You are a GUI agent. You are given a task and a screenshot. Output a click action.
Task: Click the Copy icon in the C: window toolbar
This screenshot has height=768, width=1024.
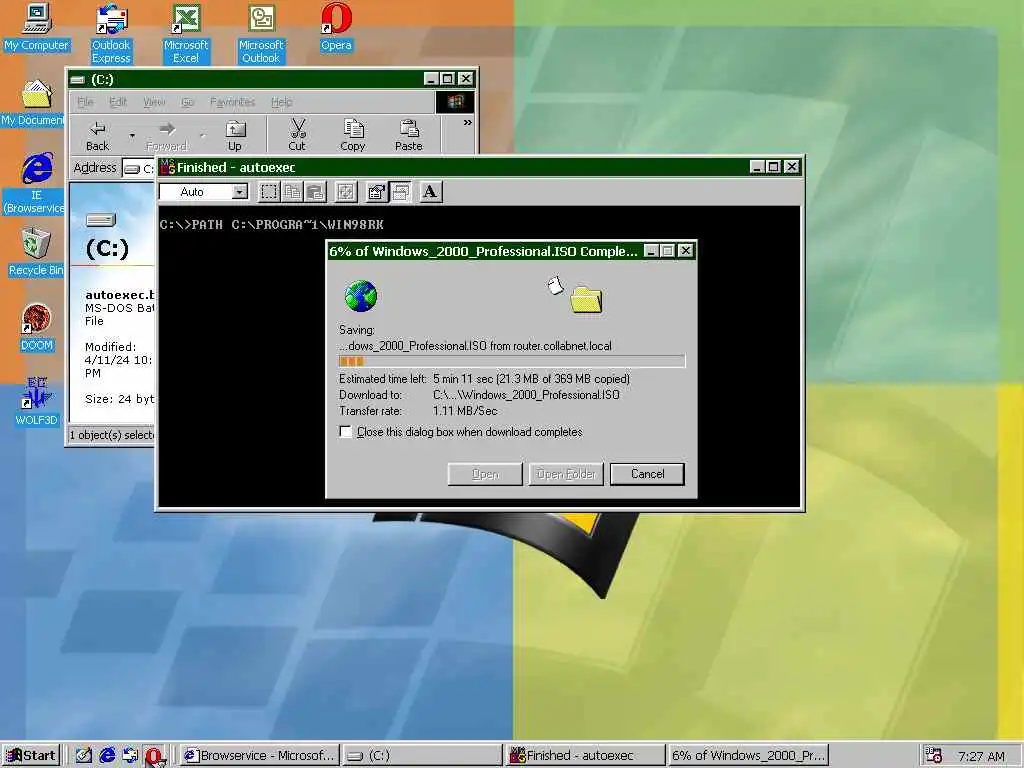pyautogui.click(x=353, y=135)
